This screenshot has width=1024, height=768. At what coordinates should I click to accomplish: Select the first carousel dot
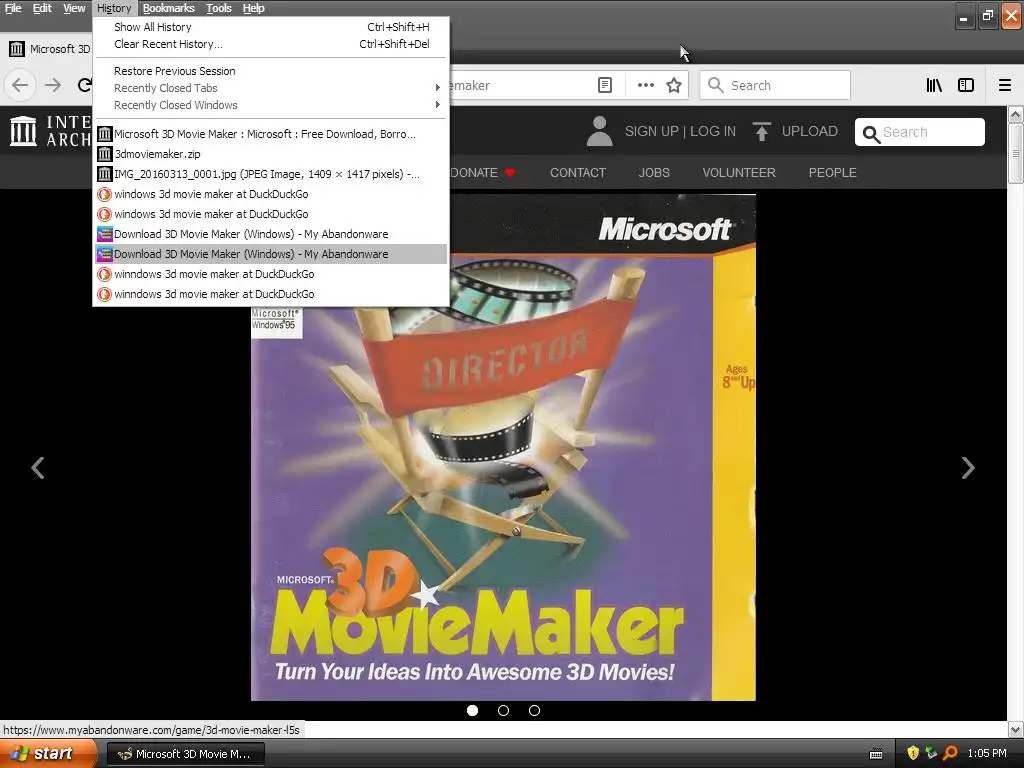472,711
